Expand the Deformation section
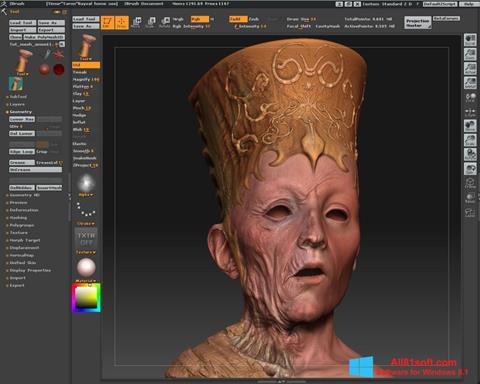This screenshot has height=384, width=480. point(23,210)
